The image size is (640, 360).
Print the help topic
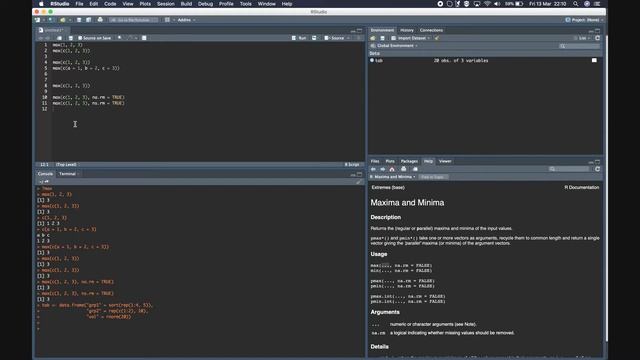pos(404,169)
